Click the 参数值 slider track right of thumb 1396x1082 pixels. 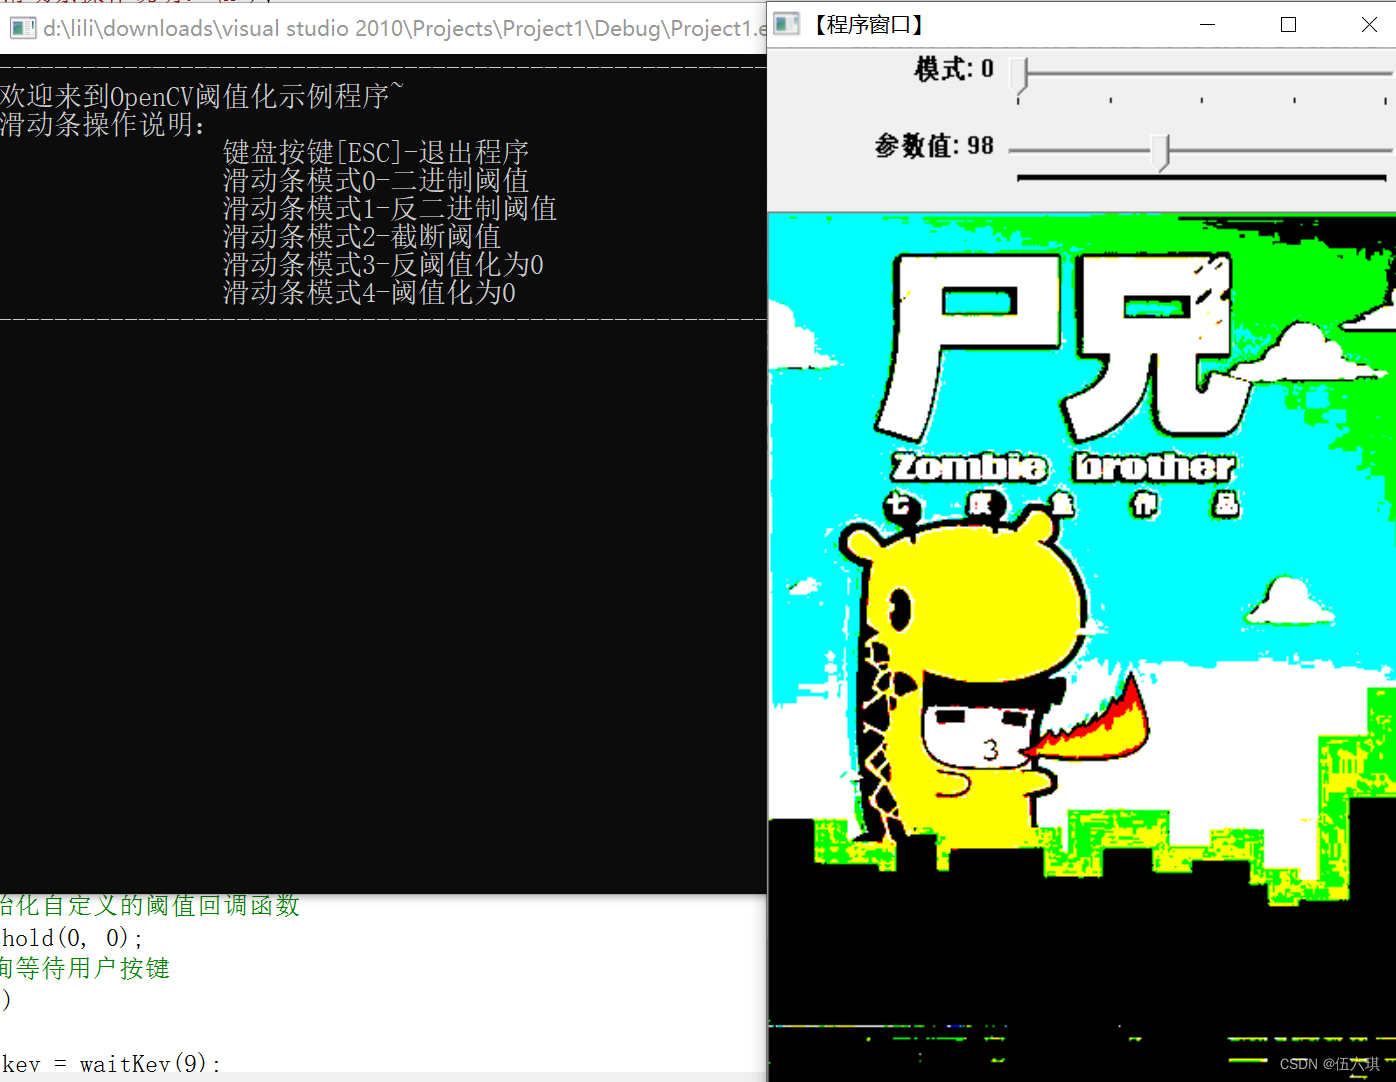(x=1280, y=151)
